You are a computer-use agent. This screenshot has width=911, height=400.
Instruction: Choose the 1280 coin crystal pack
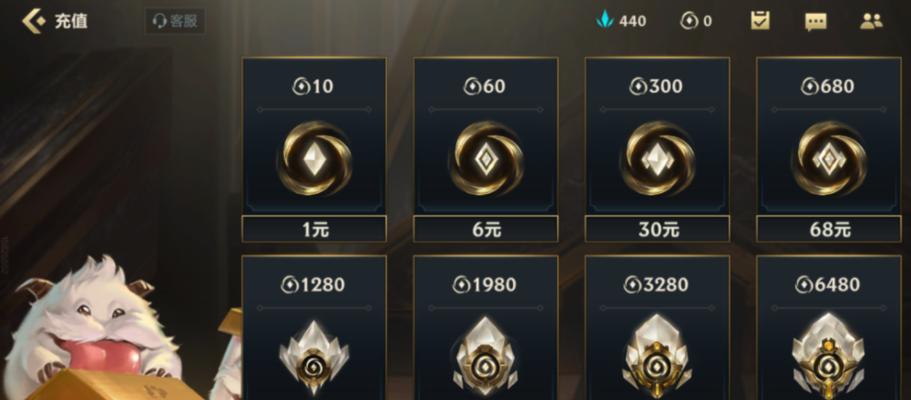(314, 328)
